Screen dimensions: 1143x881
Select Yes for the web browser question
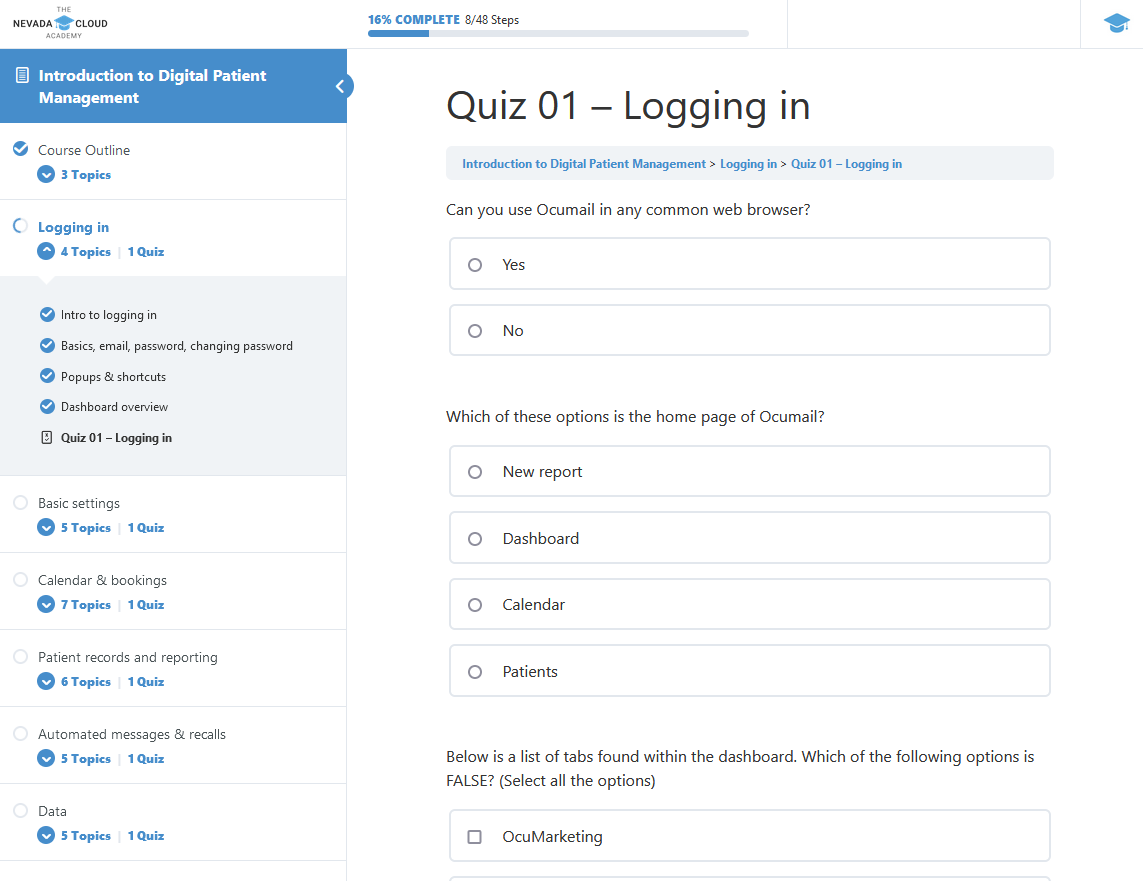[749, 264]
